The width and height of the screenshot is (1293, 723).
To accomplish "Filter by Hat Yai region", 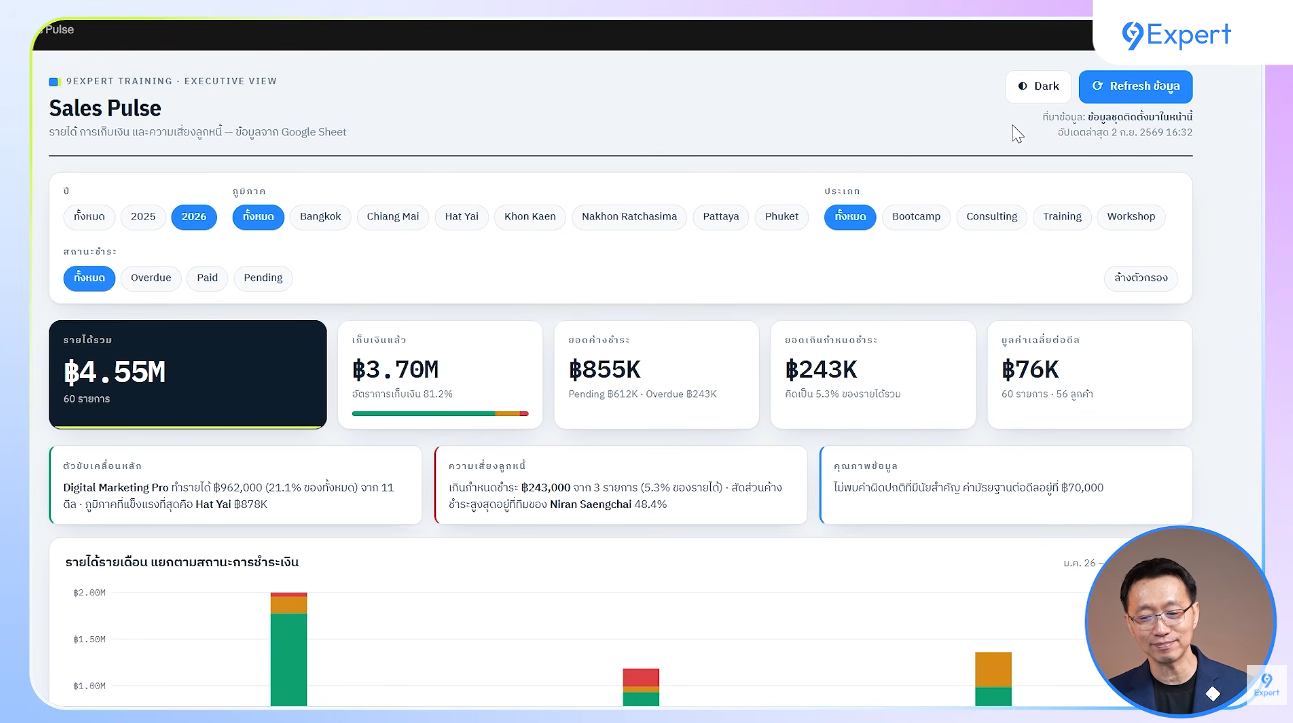I will (x=462, y=217).
